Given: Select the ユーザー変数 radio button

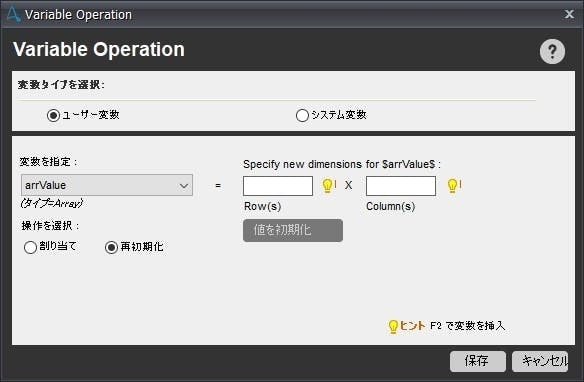Looking at the screenshot, I should pyautogui.click(x=53, y=115).
